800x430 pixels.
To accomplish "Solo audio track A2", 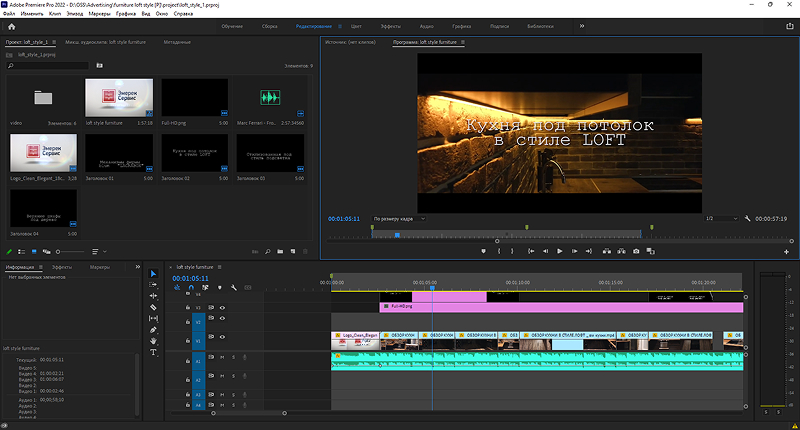I will point(234,376).
